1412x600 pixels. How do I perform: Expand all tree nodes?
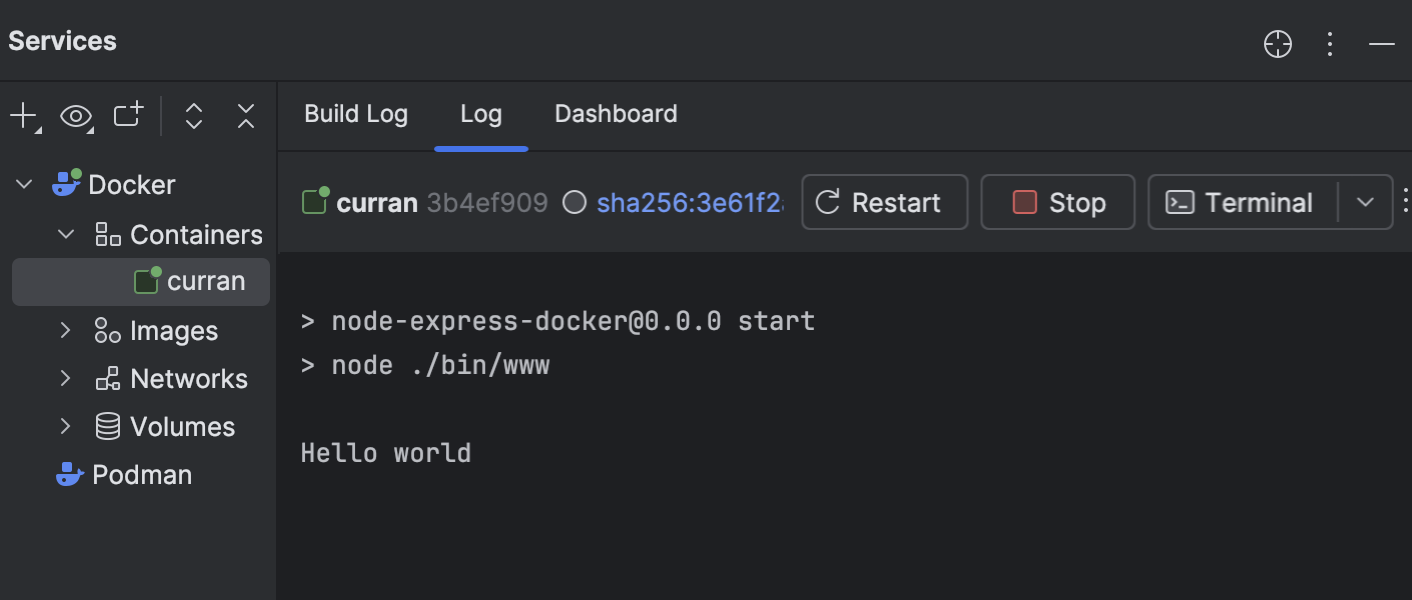(x=193, y=115)
